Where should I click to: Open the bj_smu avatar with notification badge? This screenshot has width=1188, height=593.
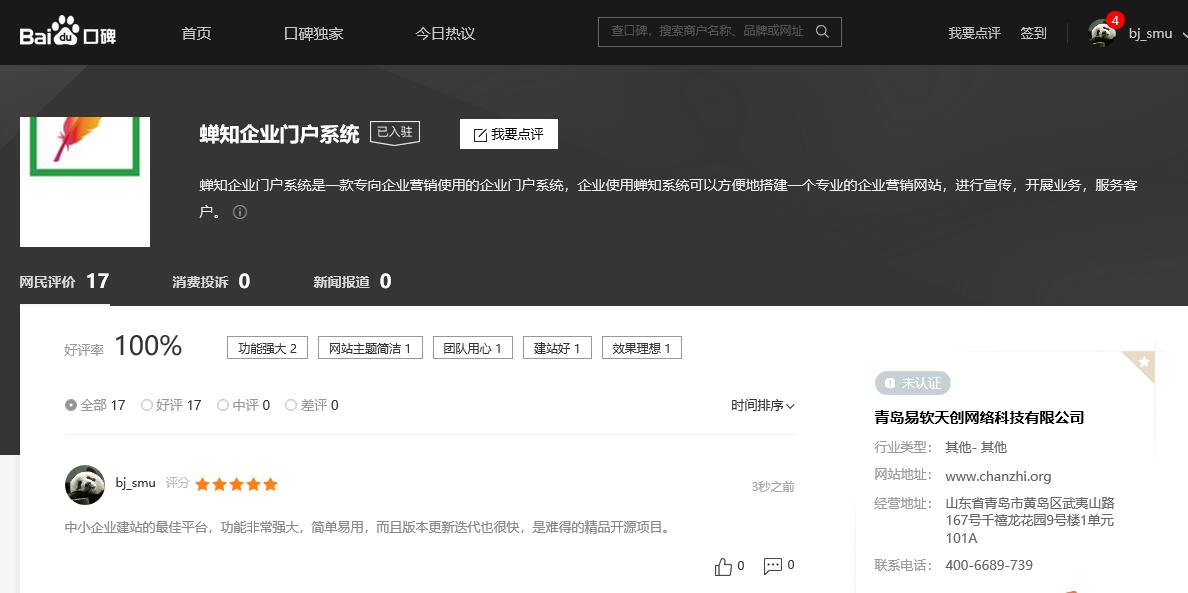click(1103, 33)
